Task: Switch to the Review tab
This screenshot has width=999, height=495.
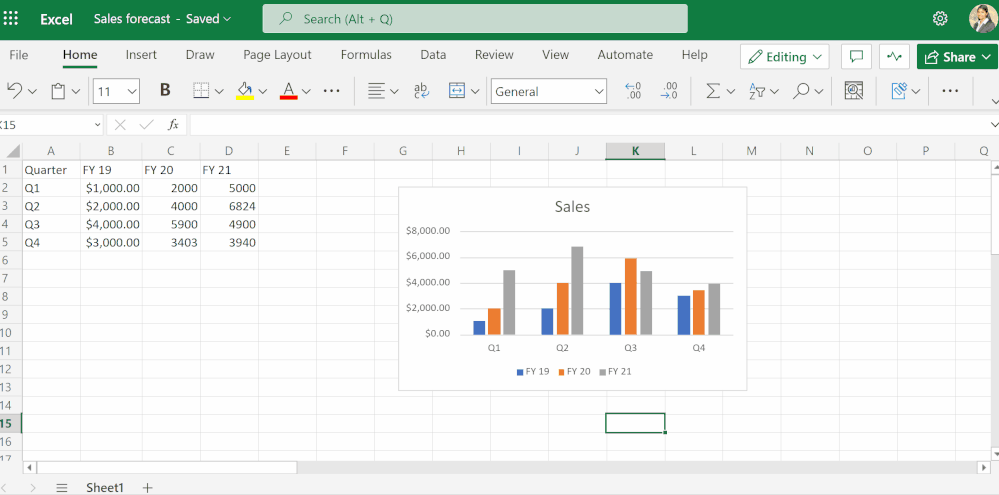Action: click(x=494, y=55)
